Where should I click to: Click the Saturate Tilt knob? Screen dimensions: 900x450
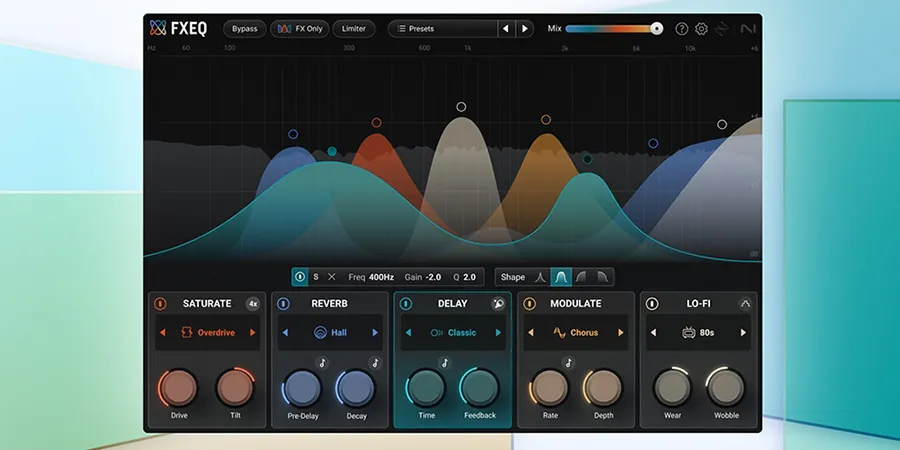point(235,388)
